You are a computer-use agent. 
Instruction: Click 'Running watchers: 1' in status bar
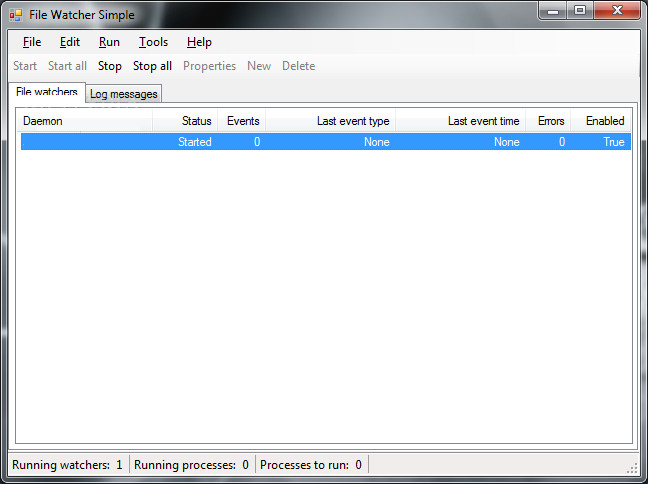point(67,465)
